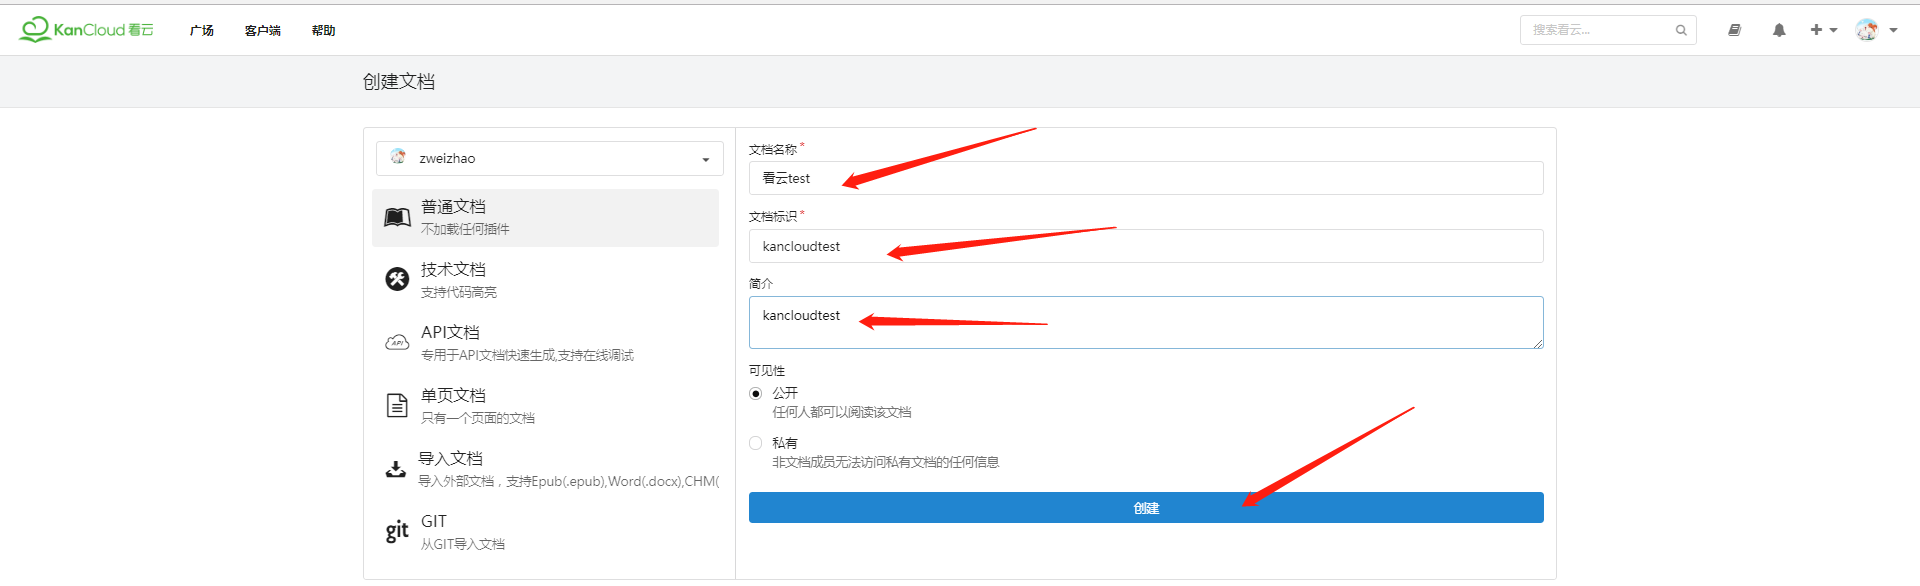Select 普通文档 document type

pos(546,217)
